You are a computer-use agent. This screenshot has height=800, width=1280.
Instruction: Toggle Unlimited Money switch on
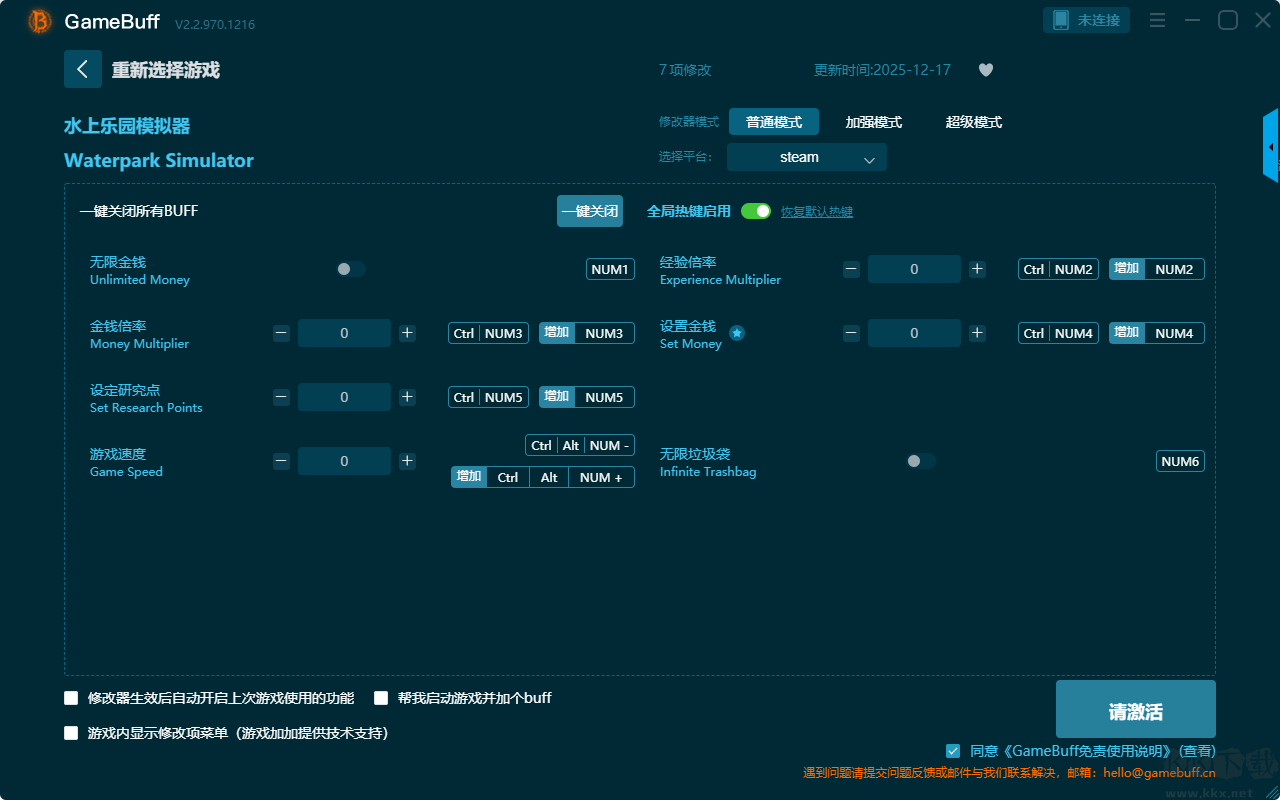(351, 269)
